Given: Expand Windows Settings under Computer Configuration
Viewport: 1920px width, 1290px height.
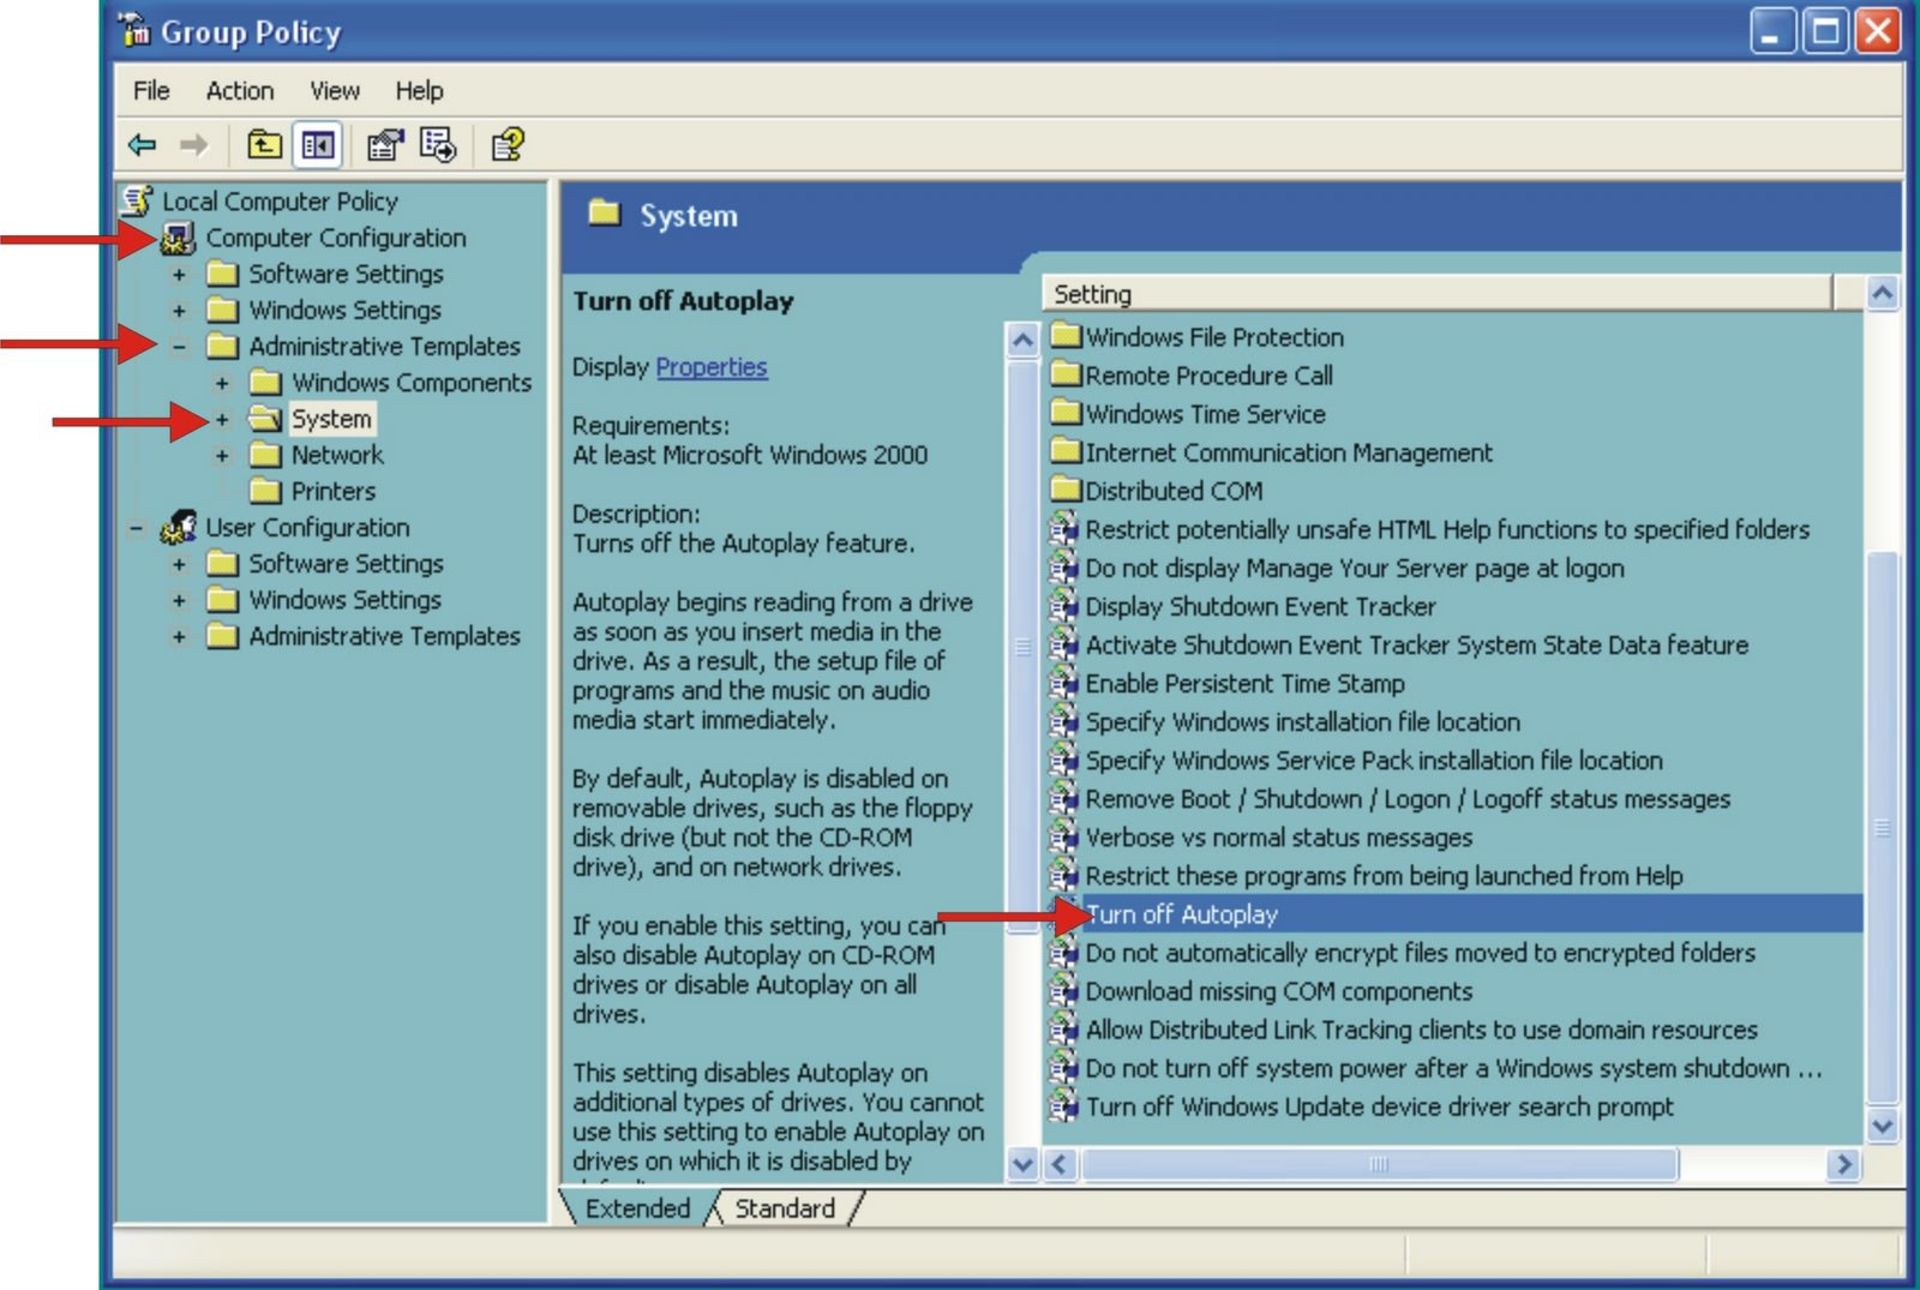Looking at the screenshot, I should pyautogui.click(x=179, y=310).
